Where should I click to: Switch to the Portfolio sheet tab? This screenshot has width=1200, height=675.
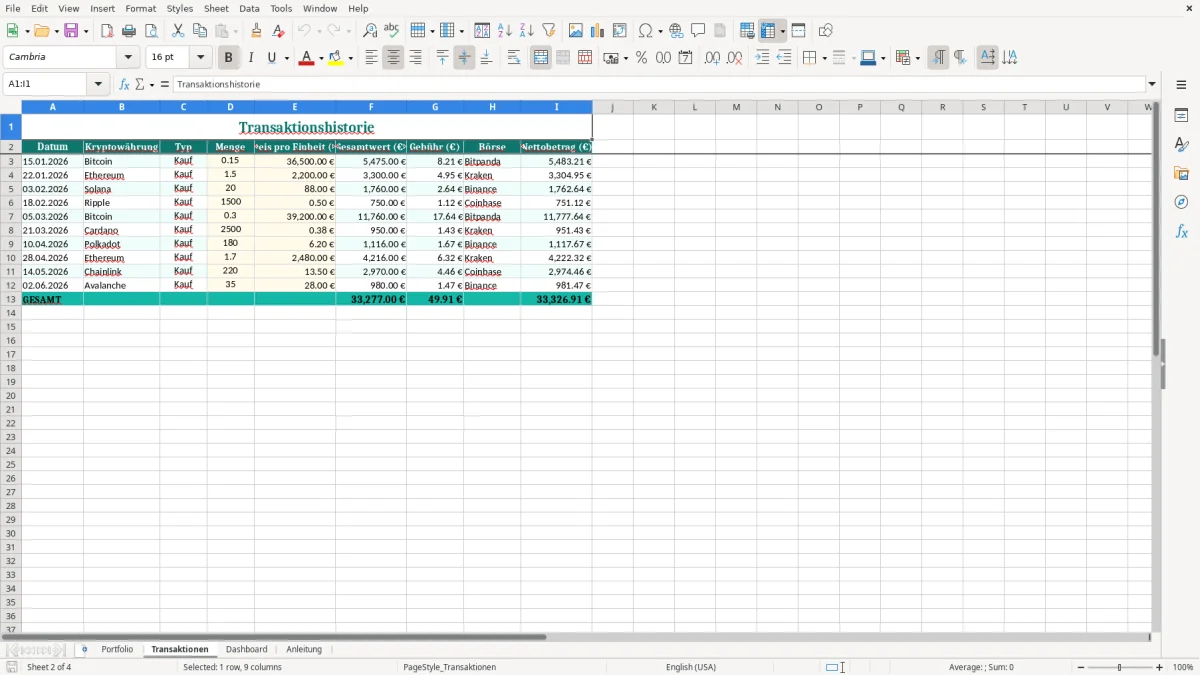117,649
